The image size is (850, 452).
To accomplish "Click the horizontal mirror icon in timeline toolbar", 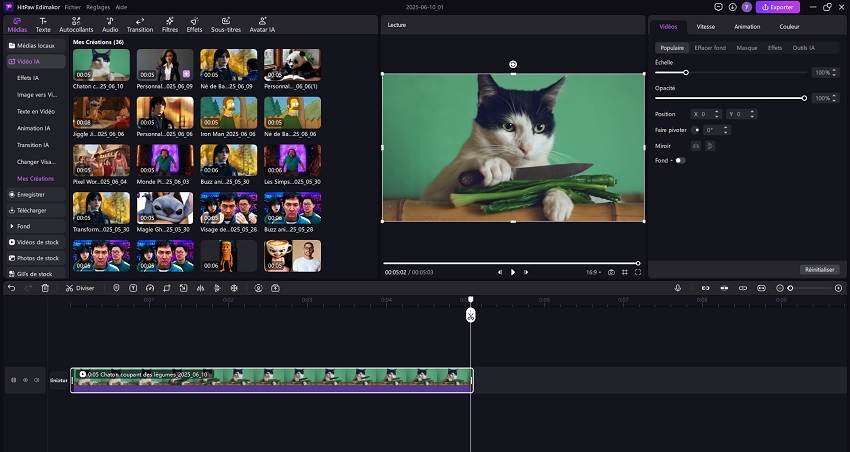I will [x=201, y=288].
